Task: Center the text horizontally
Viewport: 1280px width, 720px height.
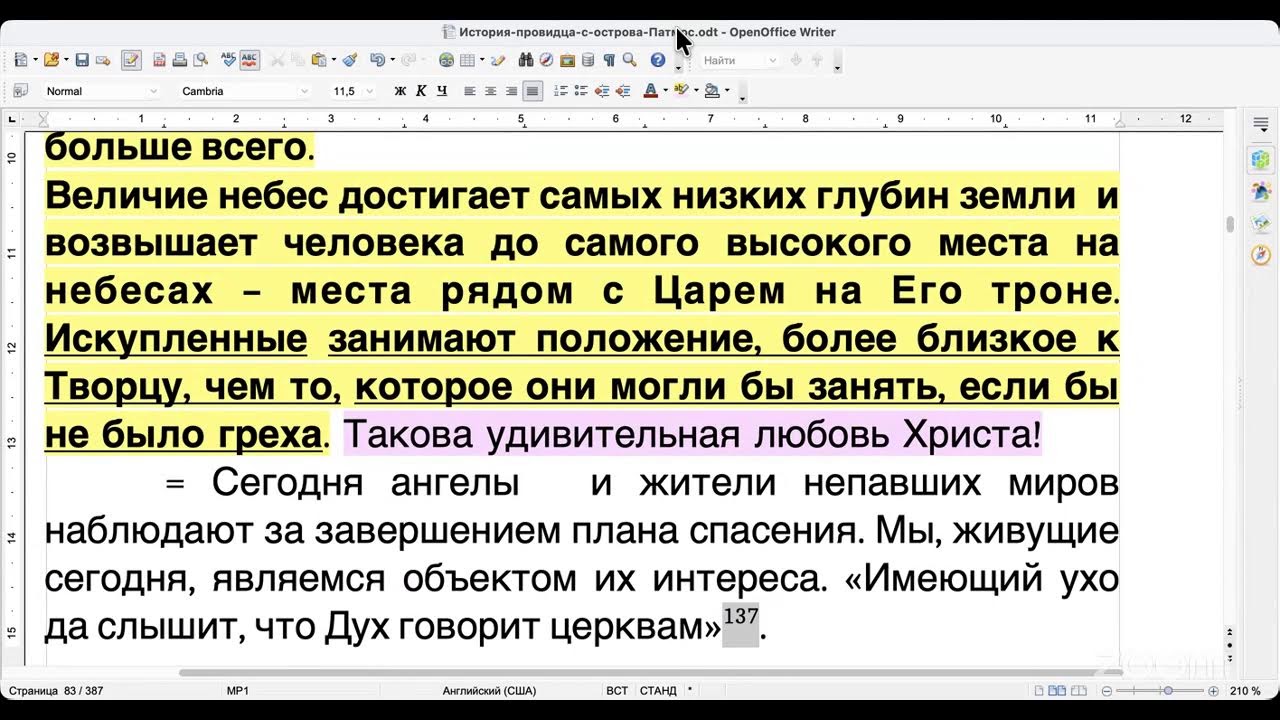Action: click(490, 91)
